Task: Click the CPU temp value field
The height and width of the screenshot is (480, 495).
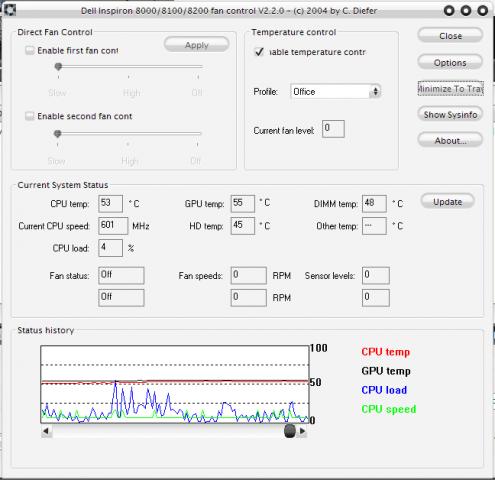Action: (110, 204)
